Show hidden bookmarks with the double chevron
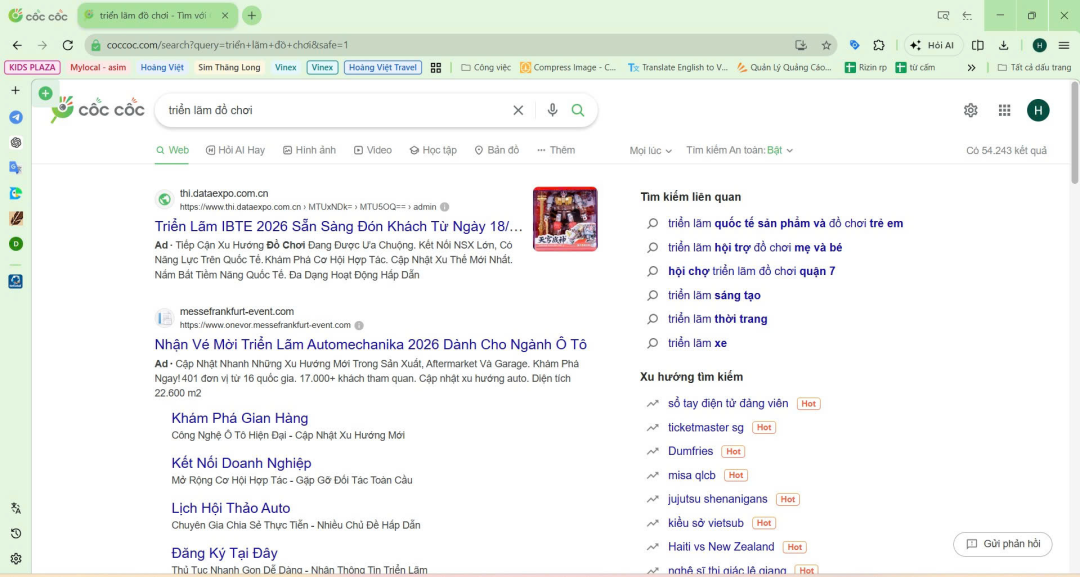 click(x=971, y=67)
